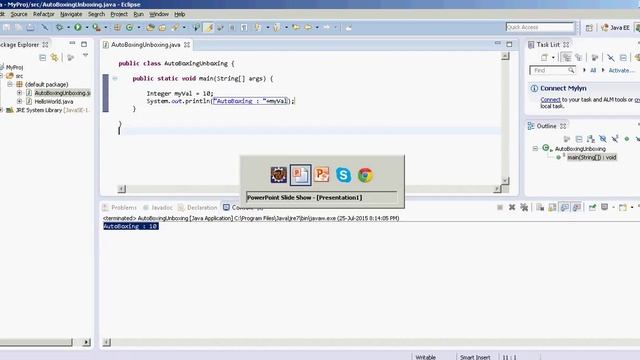Click the Print icon in main toolbar
640x360 pixels.
(x=31, y=27)
